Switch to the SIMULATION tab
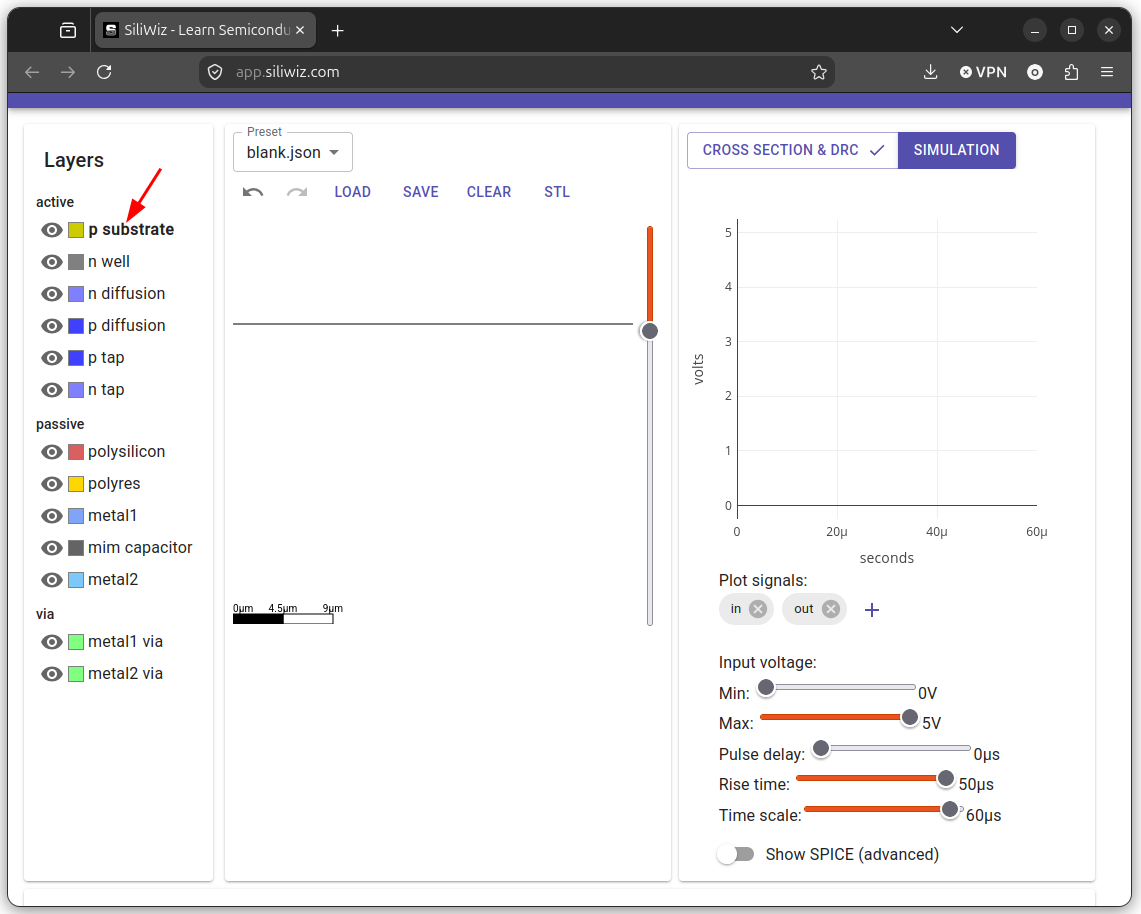1141x914 pixels. [956, 150]
